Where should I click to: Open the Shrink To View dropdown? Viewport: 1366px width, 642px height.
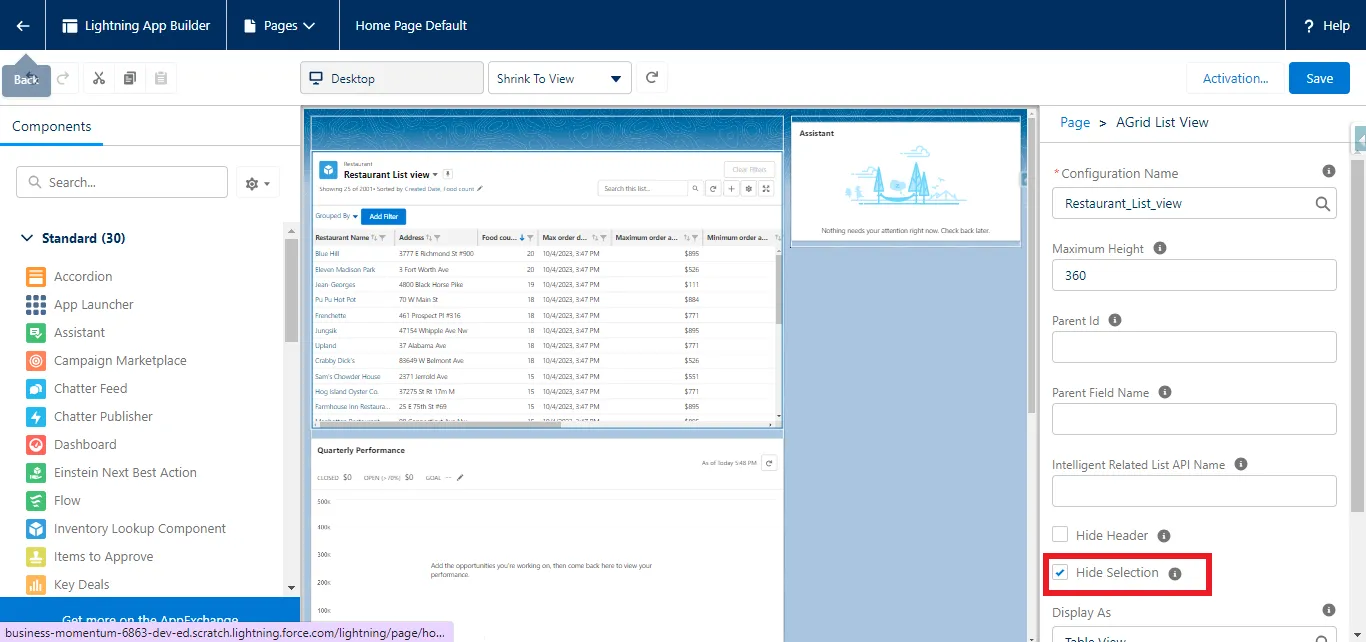(x=560, y=78)
